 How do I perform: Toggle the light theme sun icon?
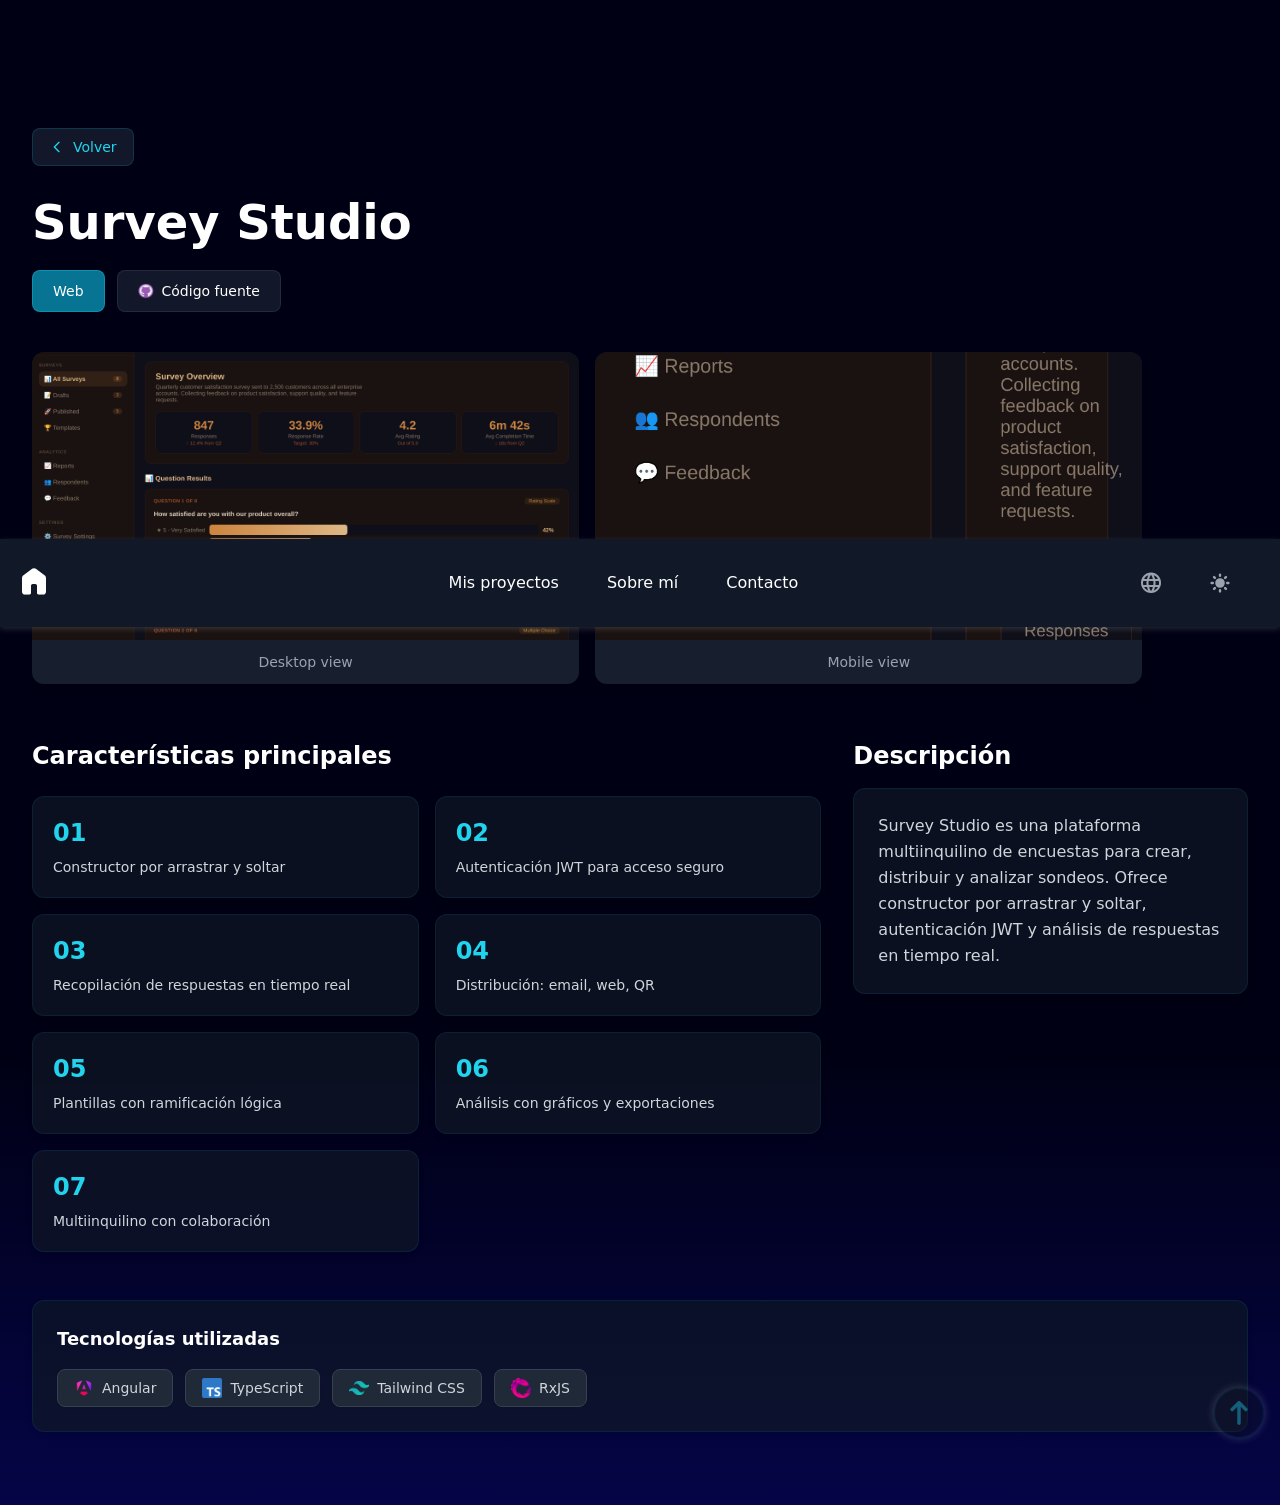click(1220, 583)
